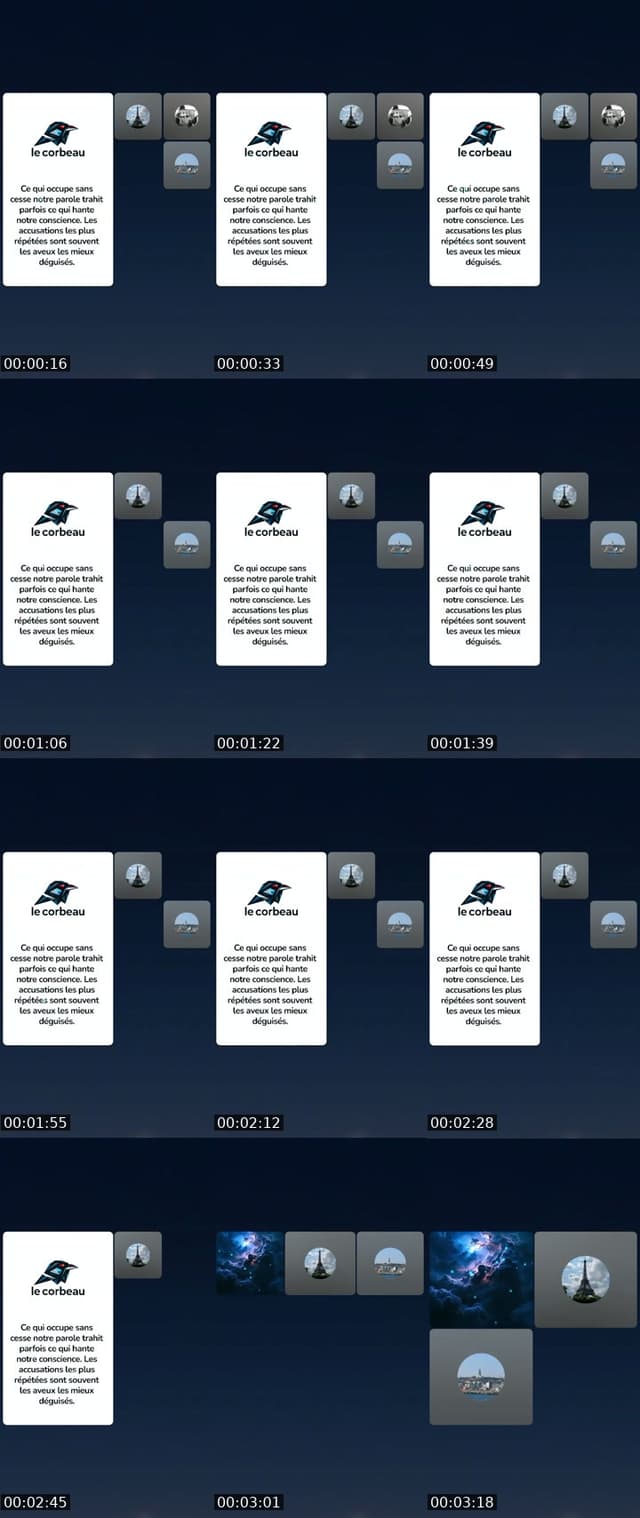Click the city skyline thumbnail in frame 00:00:33
The image size is (640, 1518).
tap(400, 165)
